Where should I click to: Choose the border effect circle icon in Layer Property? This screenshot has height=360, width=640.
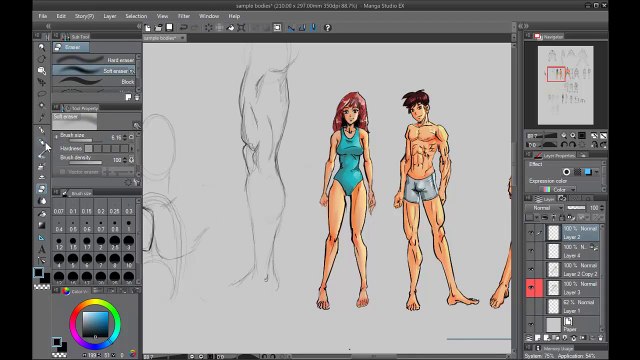(x=567, y=172)
